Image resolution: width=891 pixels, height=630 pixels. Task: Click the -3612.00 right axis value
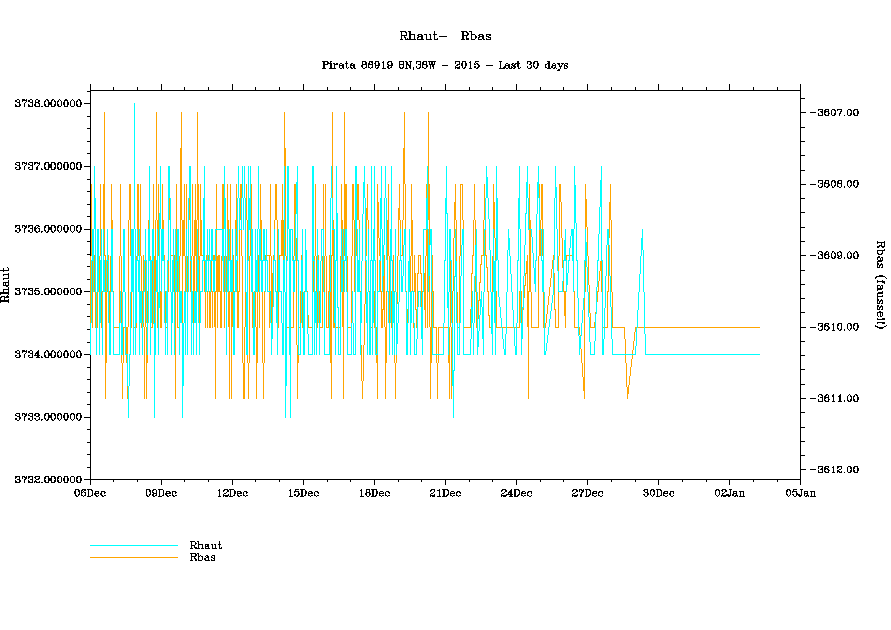(x=837, y=470)
